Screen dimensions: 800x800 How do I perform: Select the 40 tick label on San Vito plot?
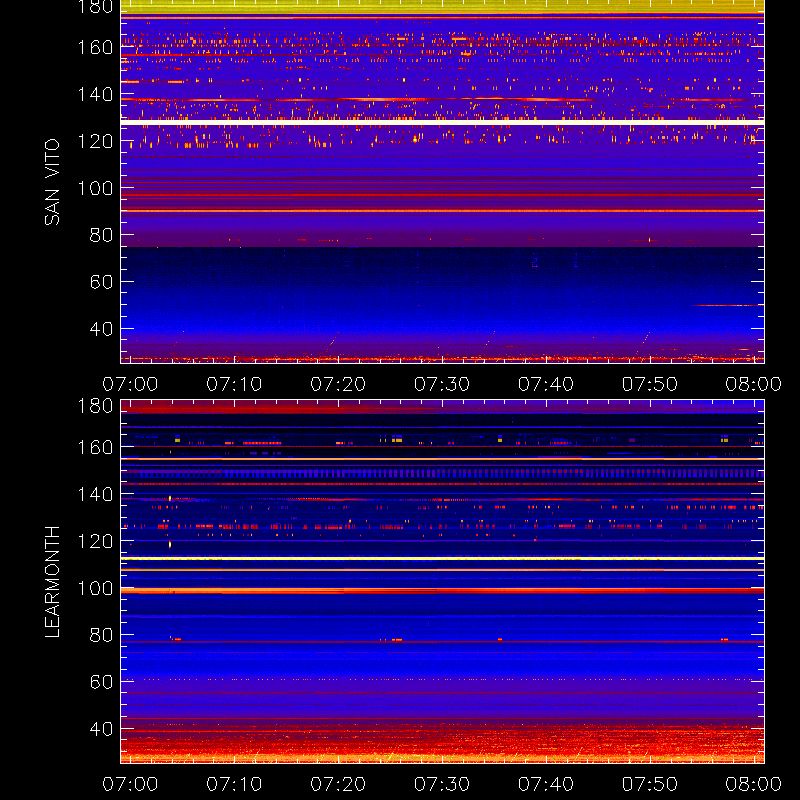(x=101, y=329)
